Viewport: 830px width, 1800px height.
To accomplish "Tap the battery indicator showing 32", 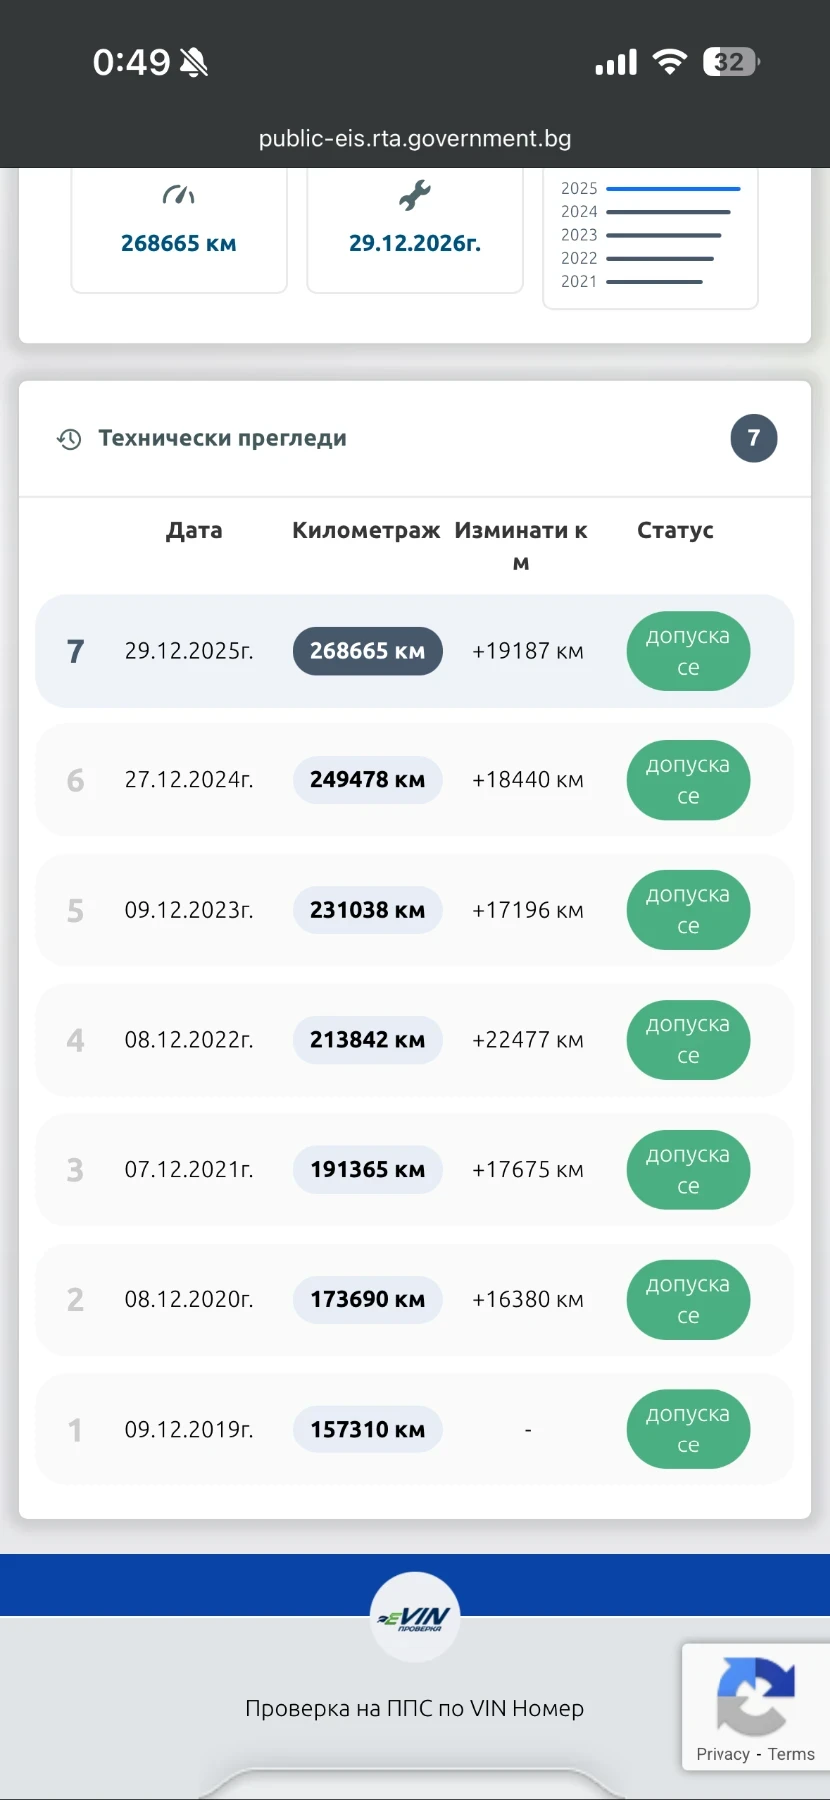I will coord(731,62).
